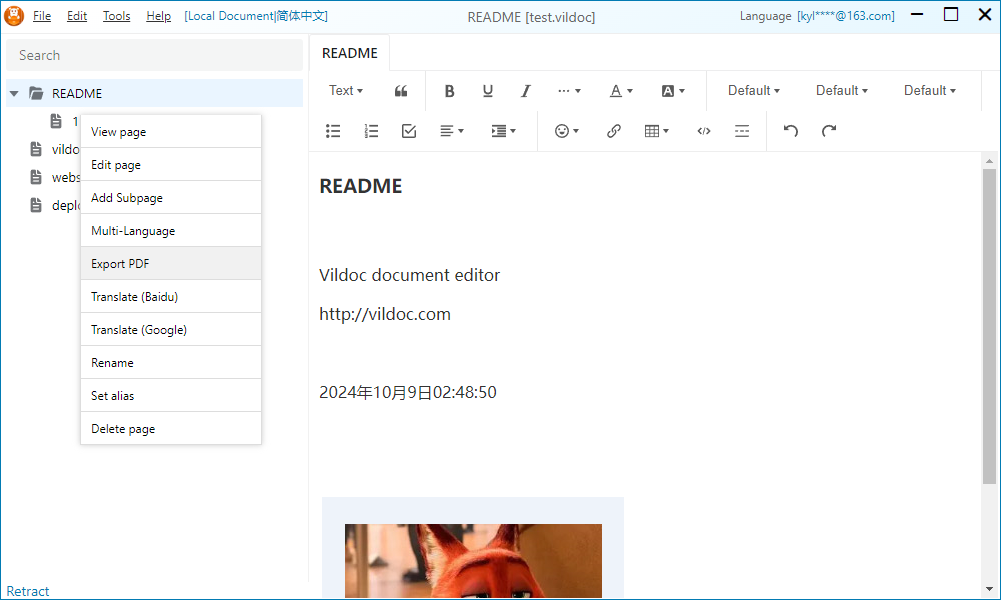The image size is (1001, 600).
Task: Insert a blockquote using the quote icon
Action: tap(401, 91)
